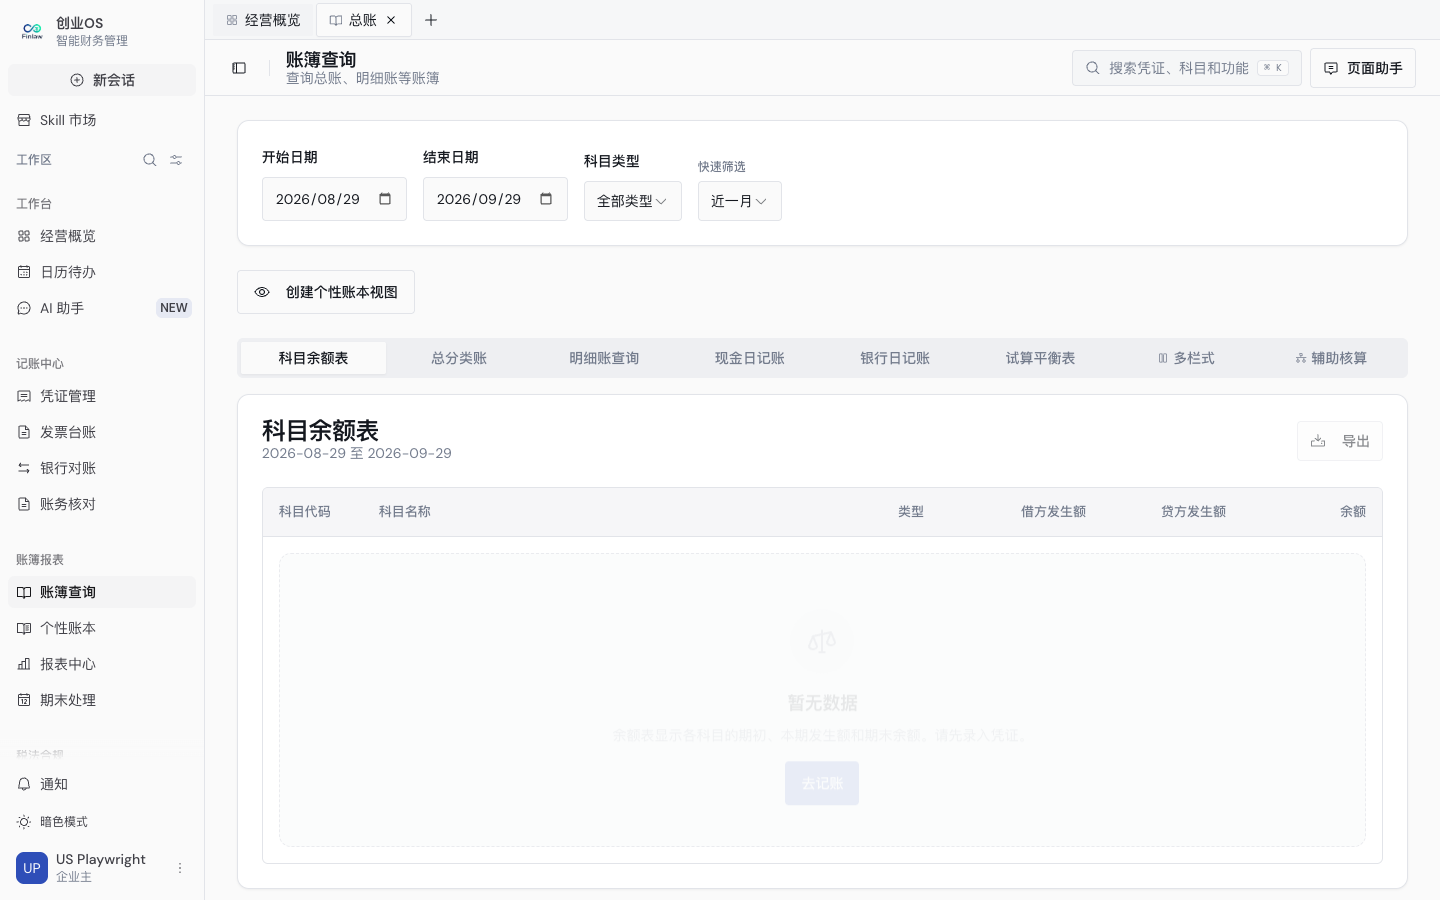Click the US Playwright user avatar
This screenshot has height=900, width=1440.
click(32, 868)
